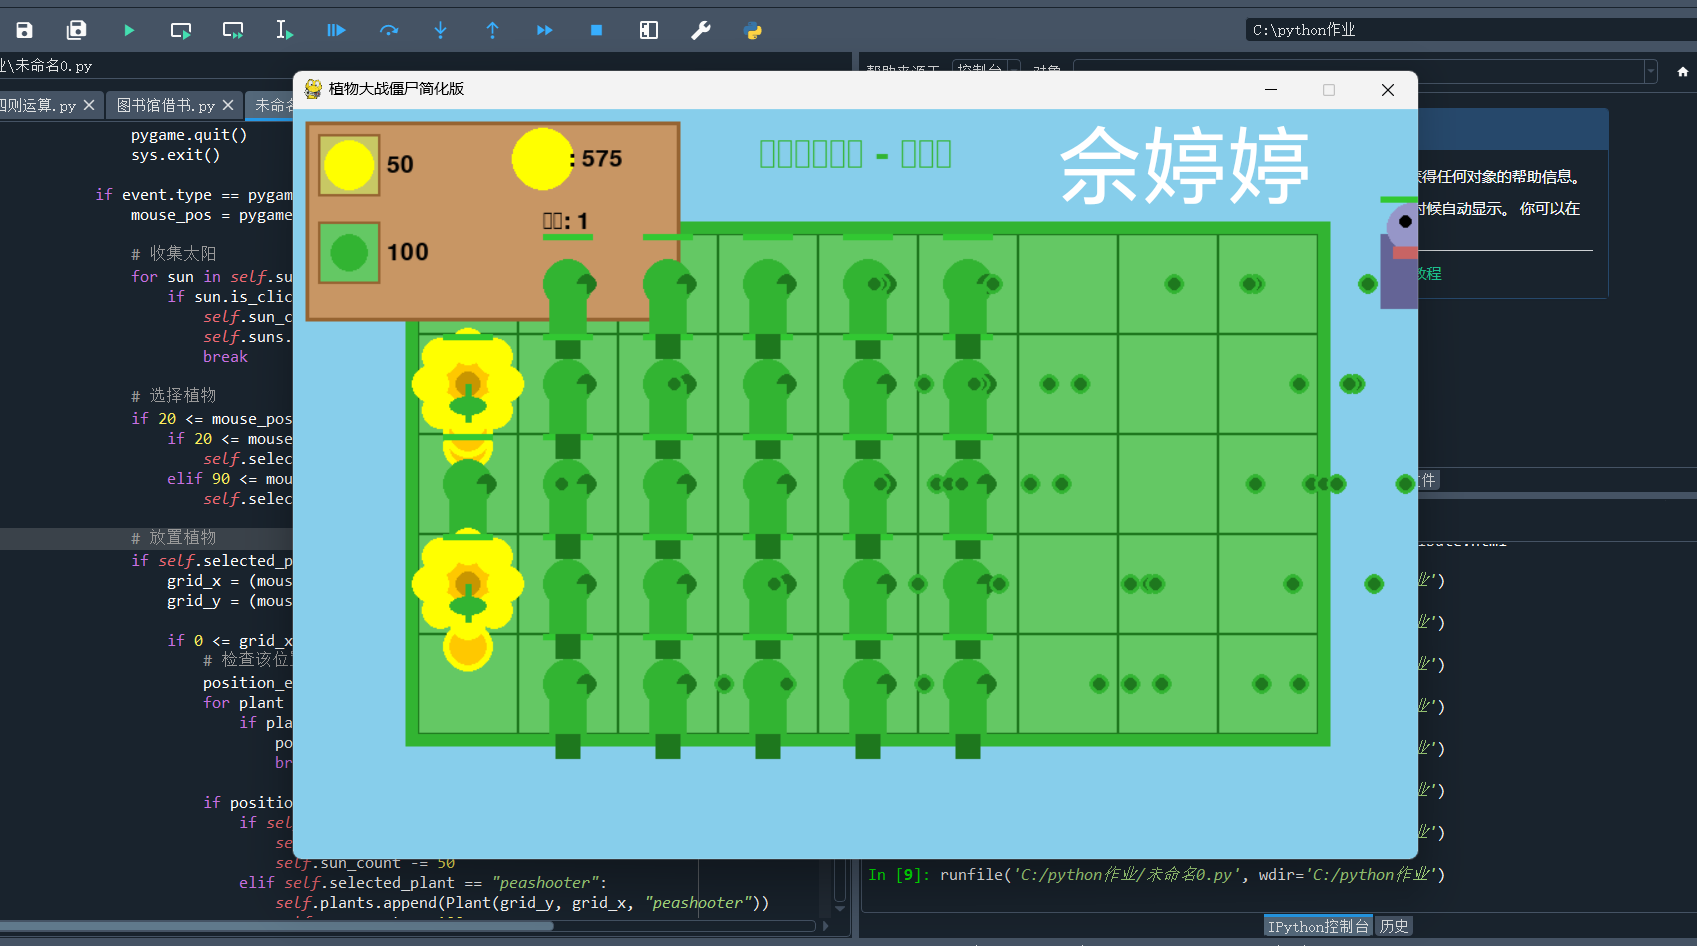
Task: Click the sys.exit() code line
Action: pyautogui.click(x=175, y=155)
